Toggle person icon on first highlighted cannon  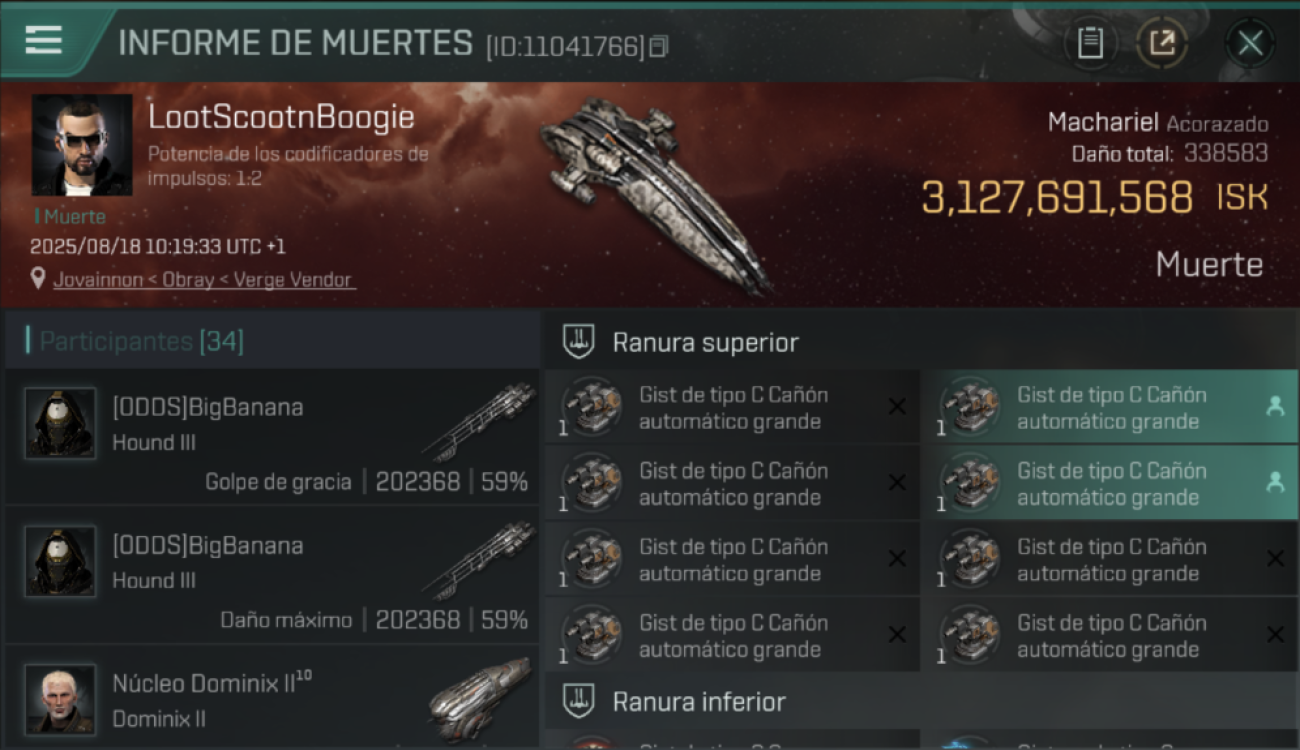click(1275, 406)
